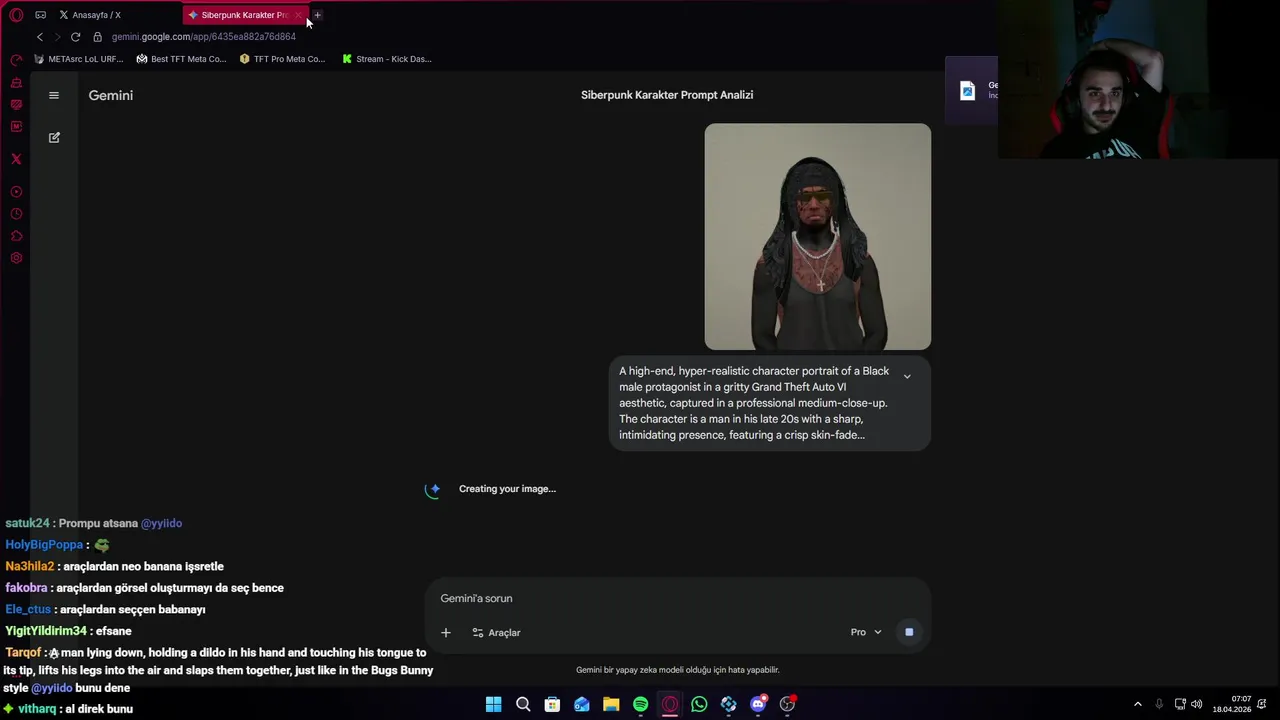
Task: Open X (Twitter) in the Opera sidebar
Action: pyautogui.click(x=16, y=159)
